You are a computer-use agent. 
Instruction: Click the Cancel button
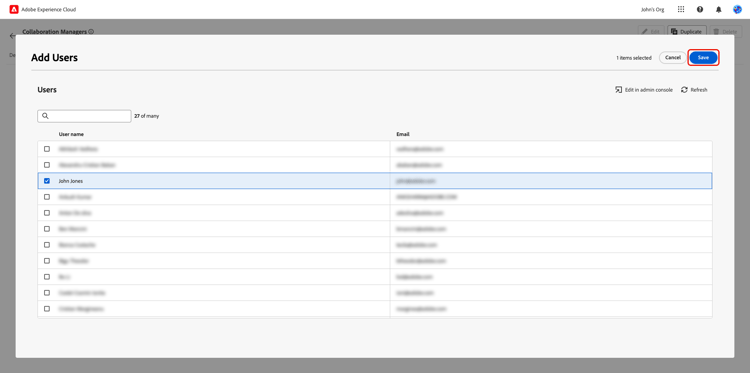(673, 57)
